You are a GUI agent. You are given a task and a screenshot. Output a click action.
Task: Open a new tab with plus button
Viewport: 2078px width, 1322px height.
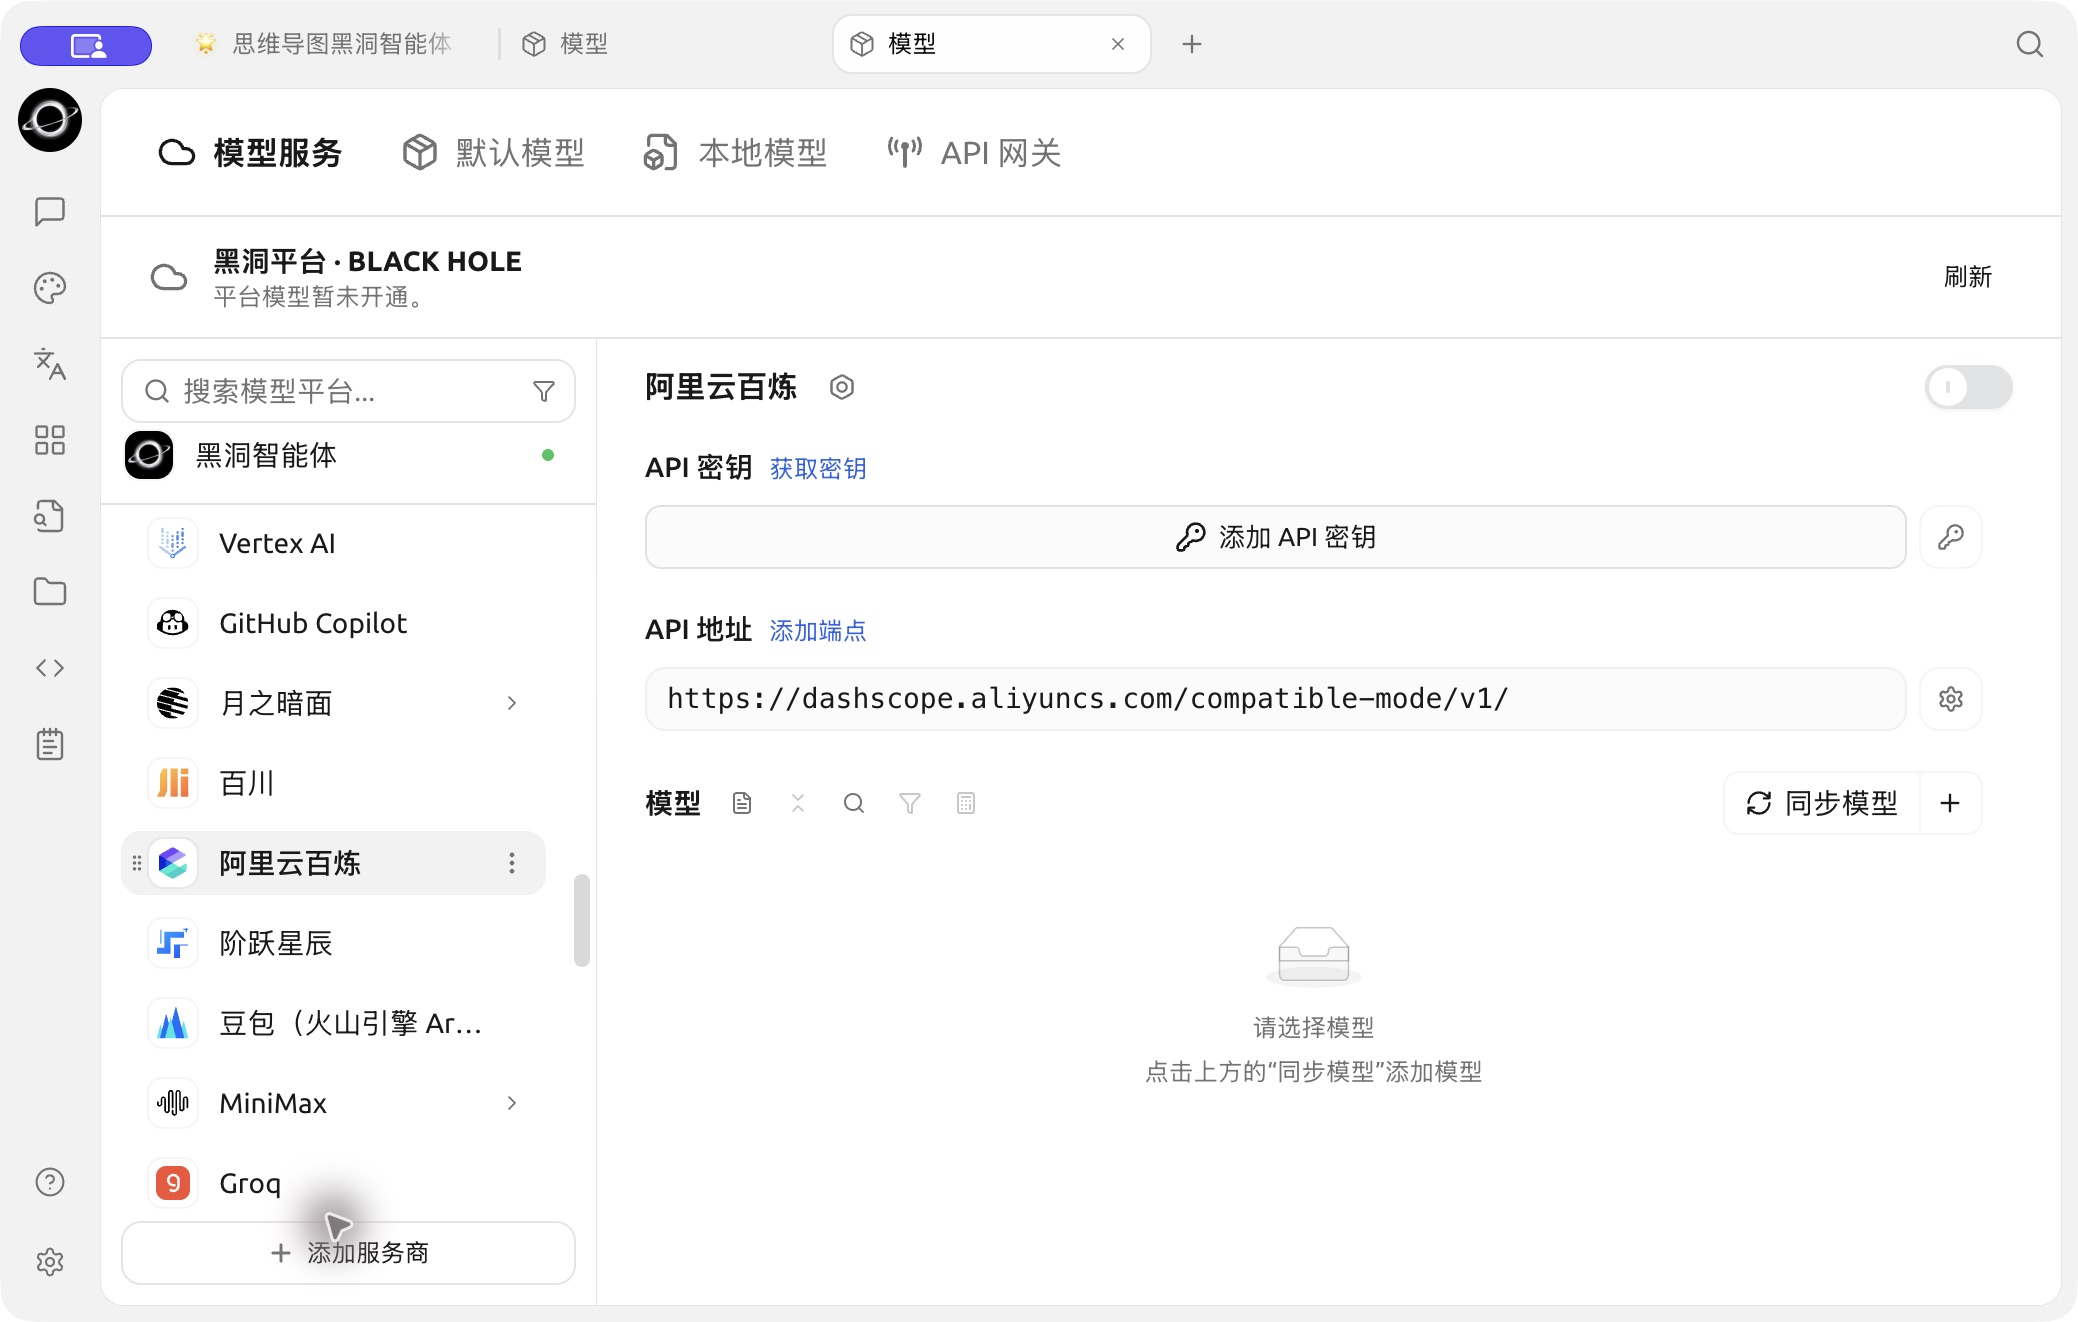tap(1192, 44)
